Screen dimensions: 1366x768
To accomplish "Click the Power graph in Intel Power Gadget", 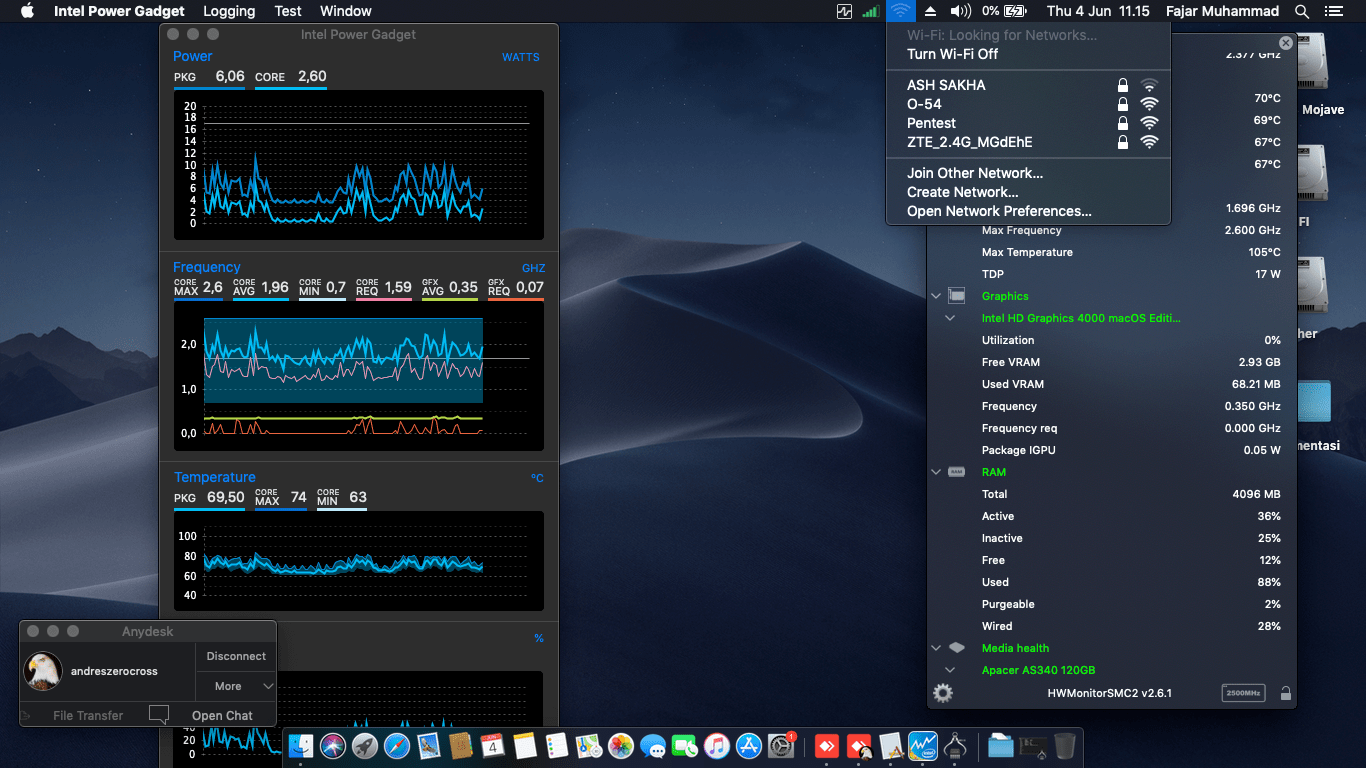I will pos(360,164).
